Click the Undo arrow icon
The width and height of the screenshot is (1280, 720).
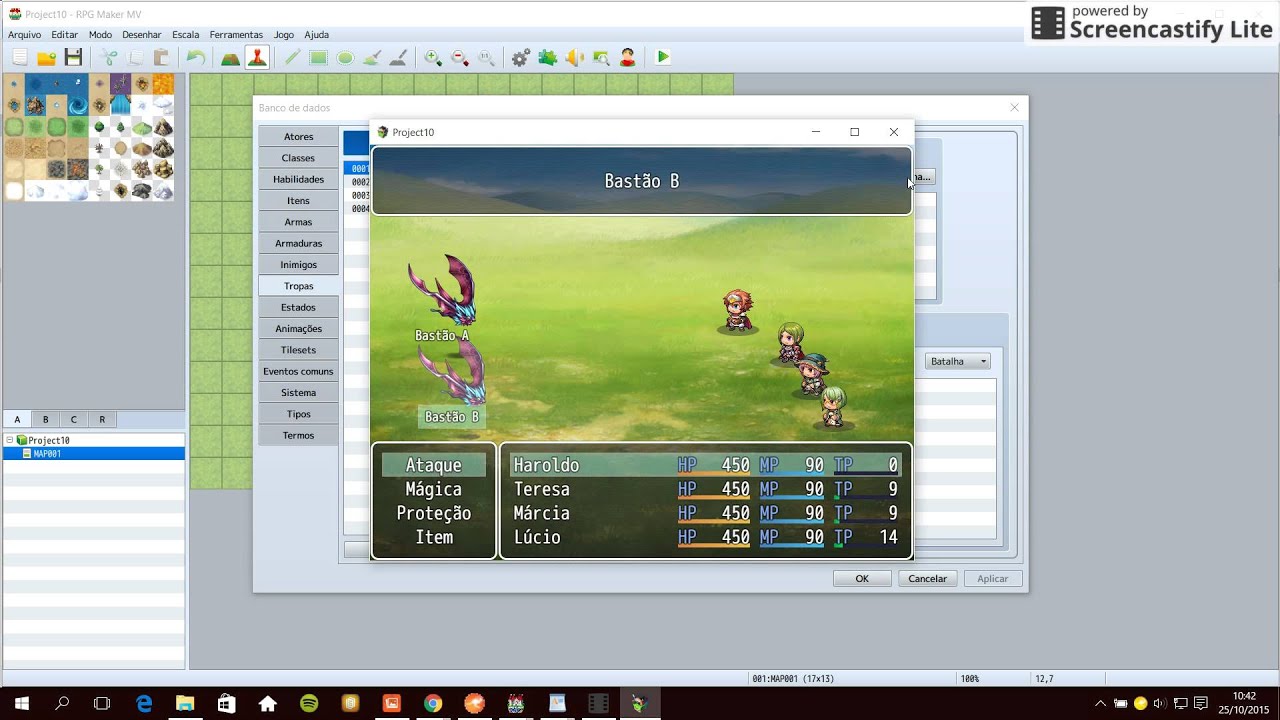[196, 58]
